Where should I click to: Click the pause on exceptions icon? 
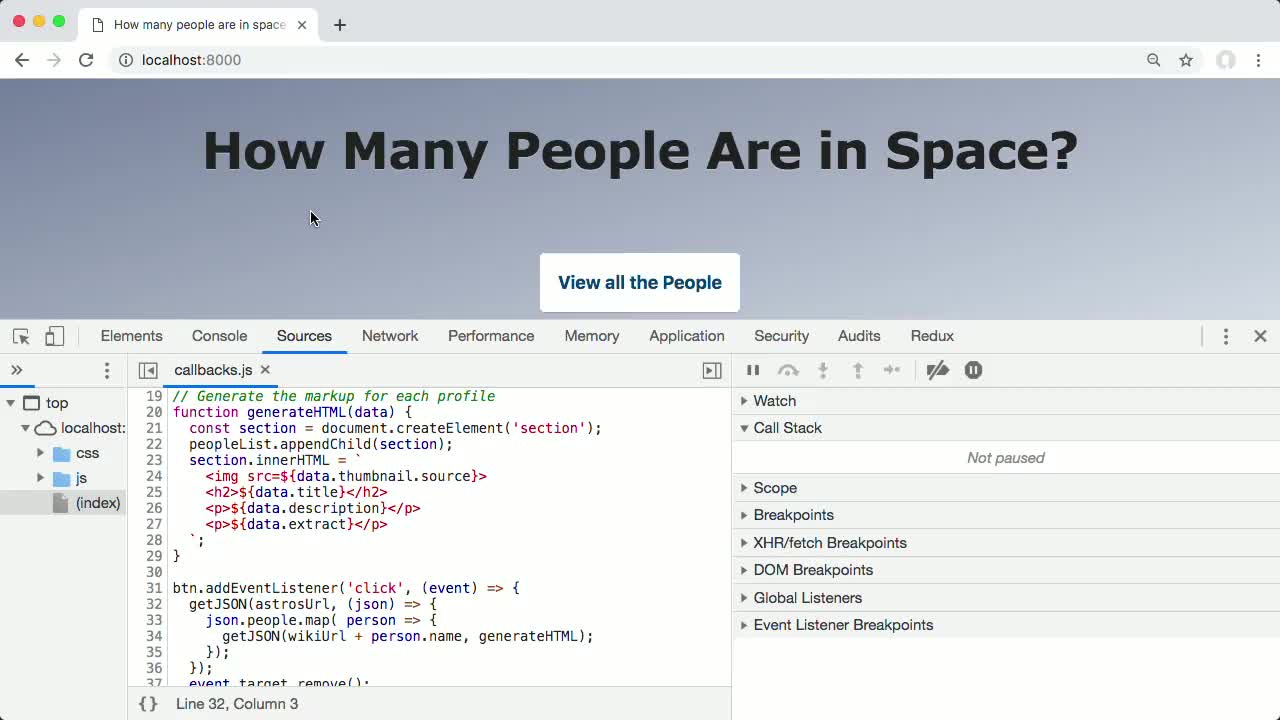tap(973, 370)
